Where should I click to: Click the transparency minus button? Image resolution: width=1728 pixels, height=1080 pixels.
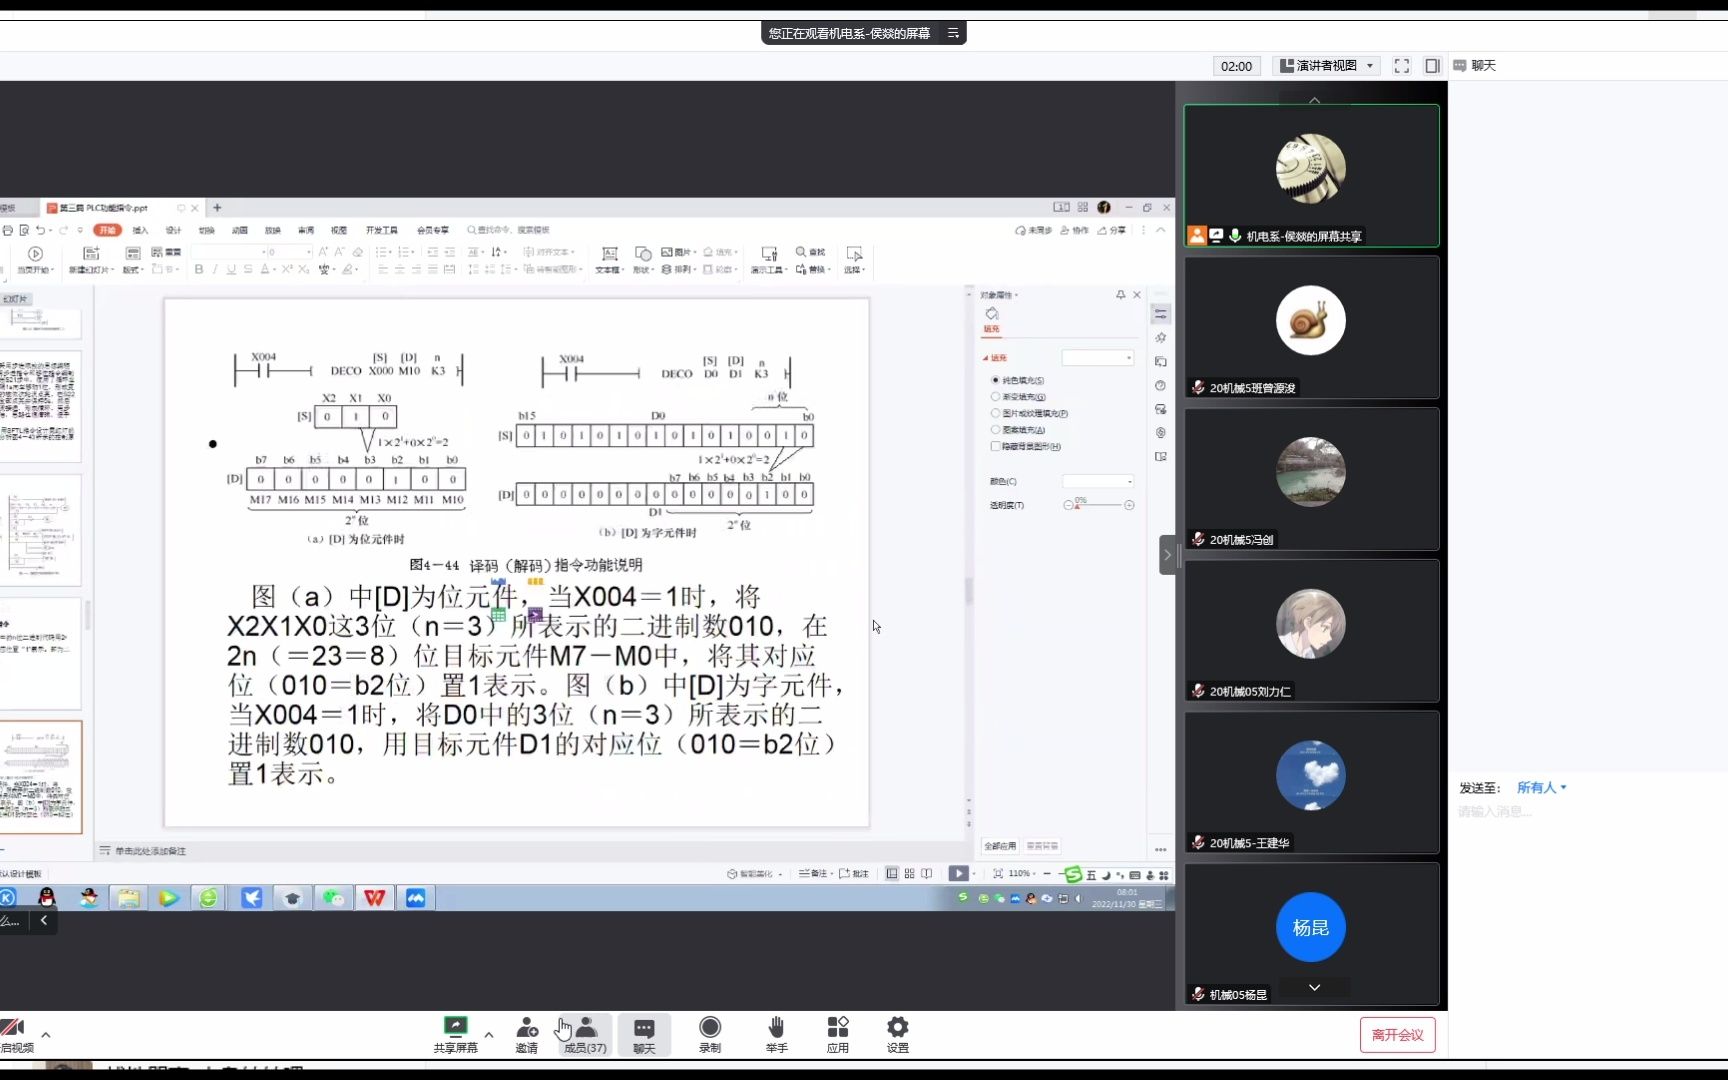(1067, 505)
